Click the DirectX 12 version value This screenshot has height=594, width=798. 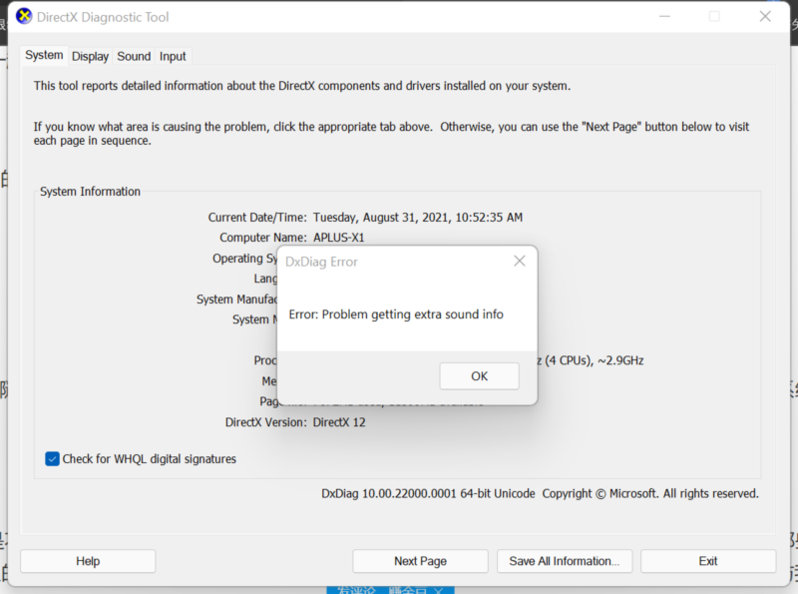pyautogui.click(x=339, y=422)
